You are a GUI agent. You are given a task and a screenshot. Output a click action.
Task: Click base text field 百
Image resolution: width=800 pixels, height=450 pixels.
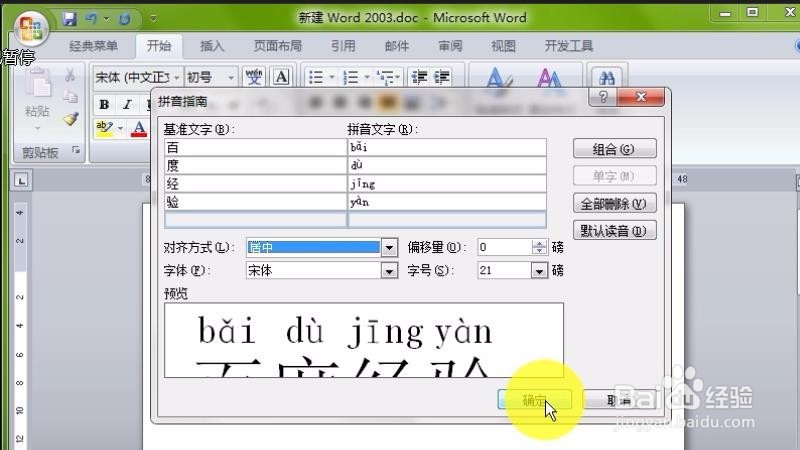[255, 147]
